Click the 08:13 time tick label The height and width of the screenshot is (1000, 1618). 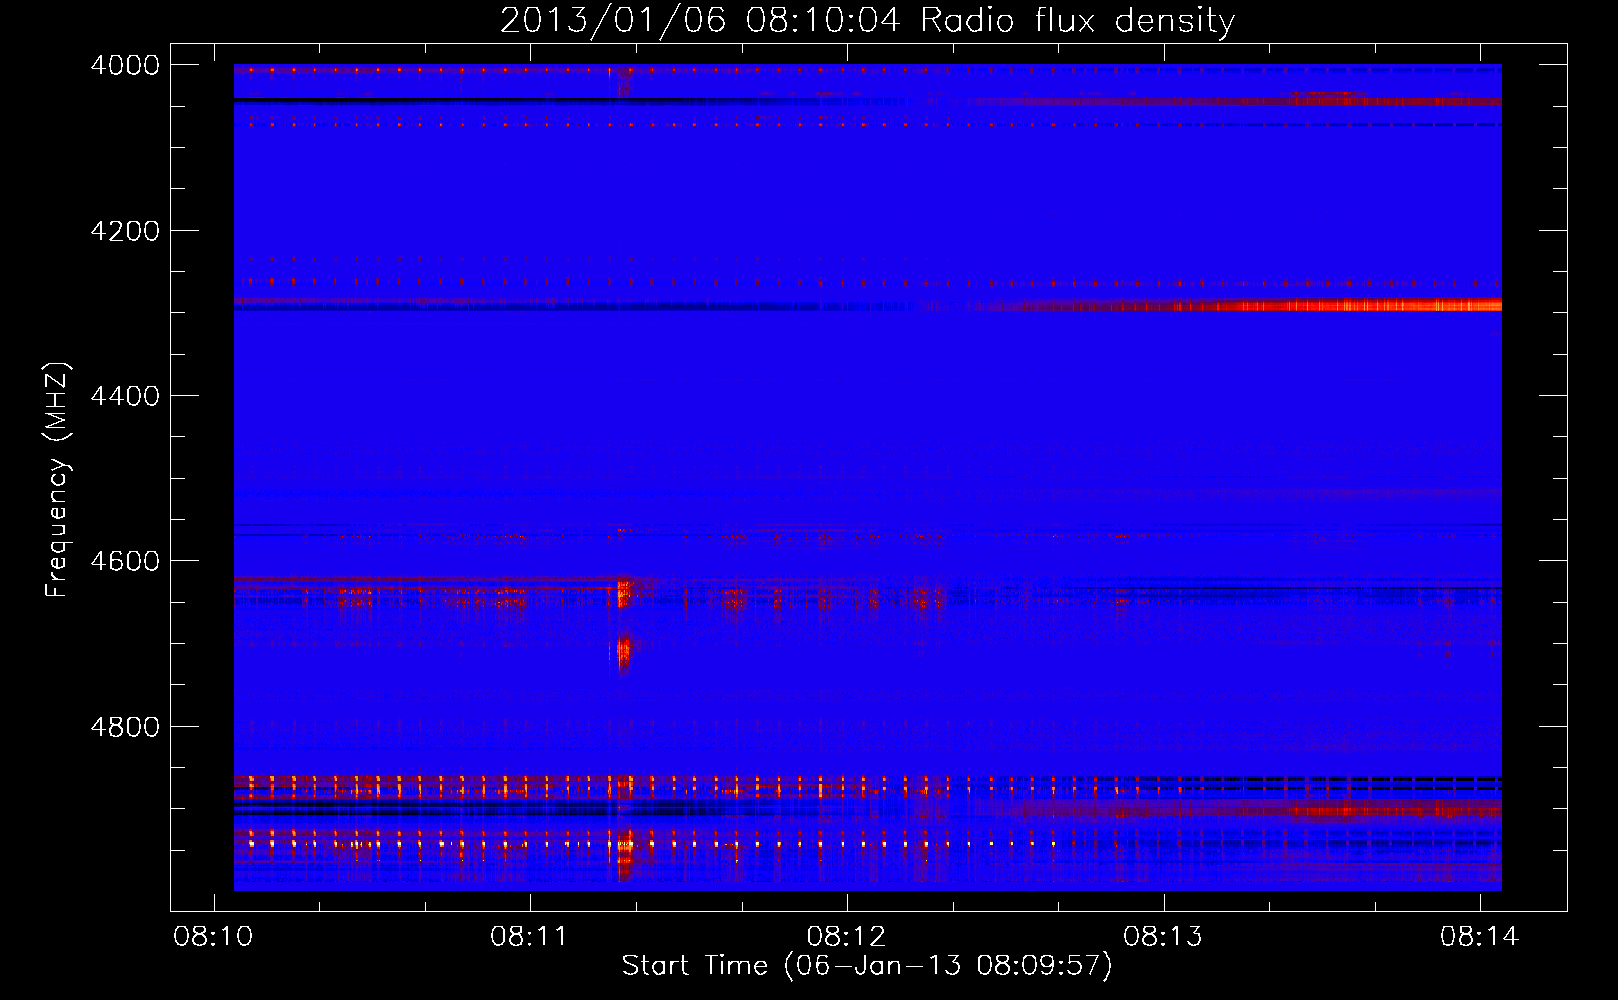pyautogui.click(x=1163, y=936)
